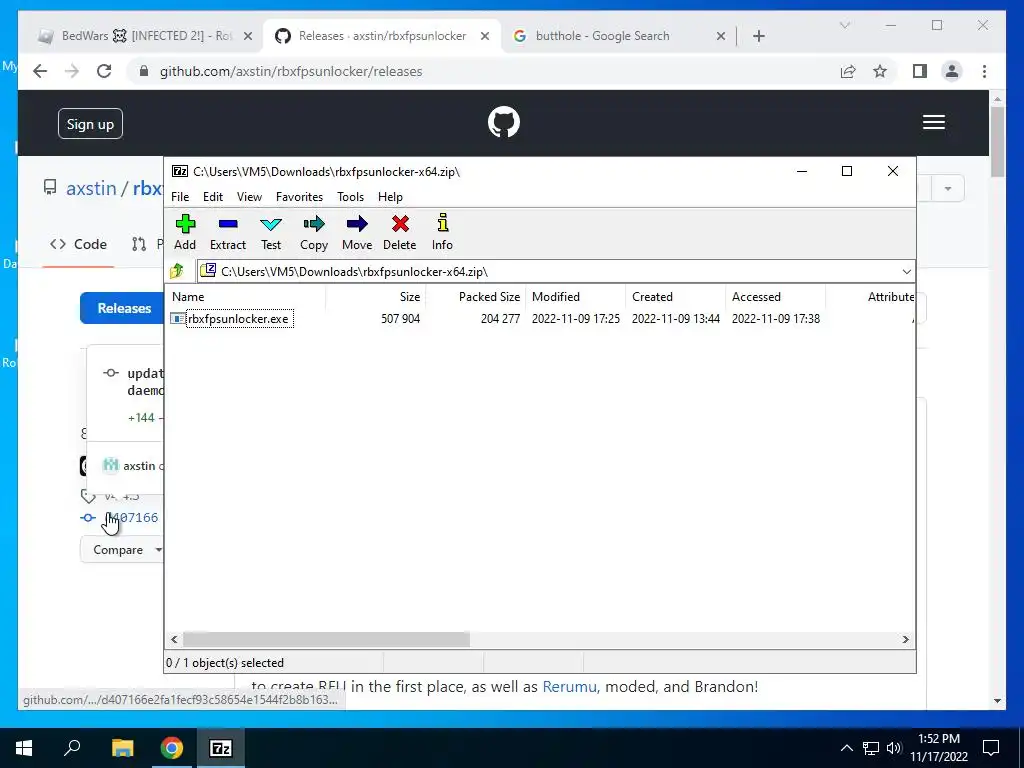
Task: View site info via the padlock icon
Action: [144, 71]
